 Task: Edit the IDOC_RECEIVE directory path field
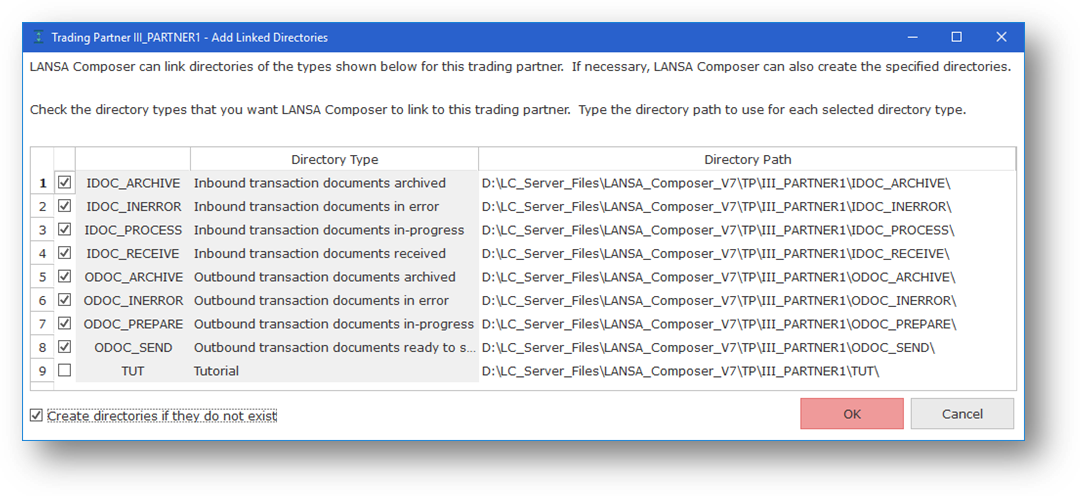point(716,253)
